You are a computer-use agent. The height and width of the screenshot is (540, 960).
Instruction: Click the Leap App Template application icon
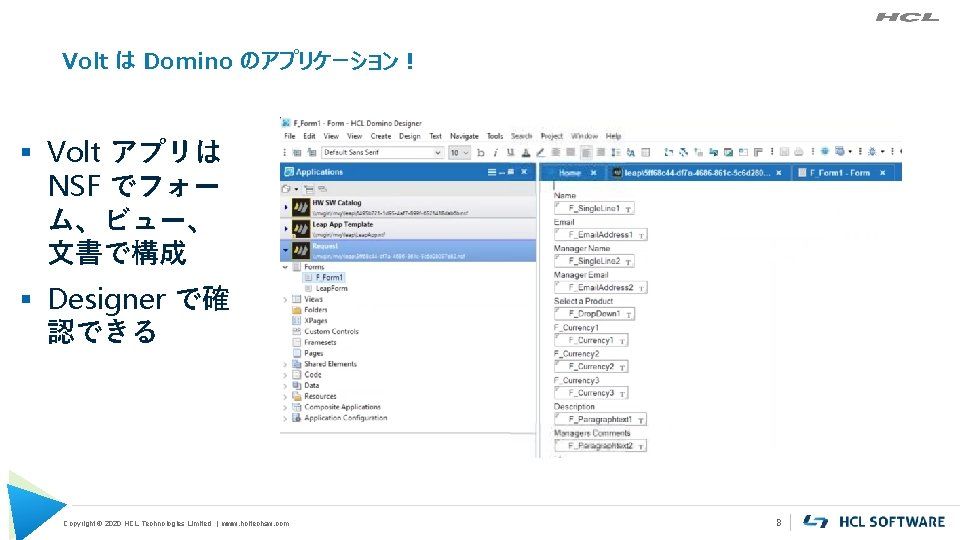301,229
